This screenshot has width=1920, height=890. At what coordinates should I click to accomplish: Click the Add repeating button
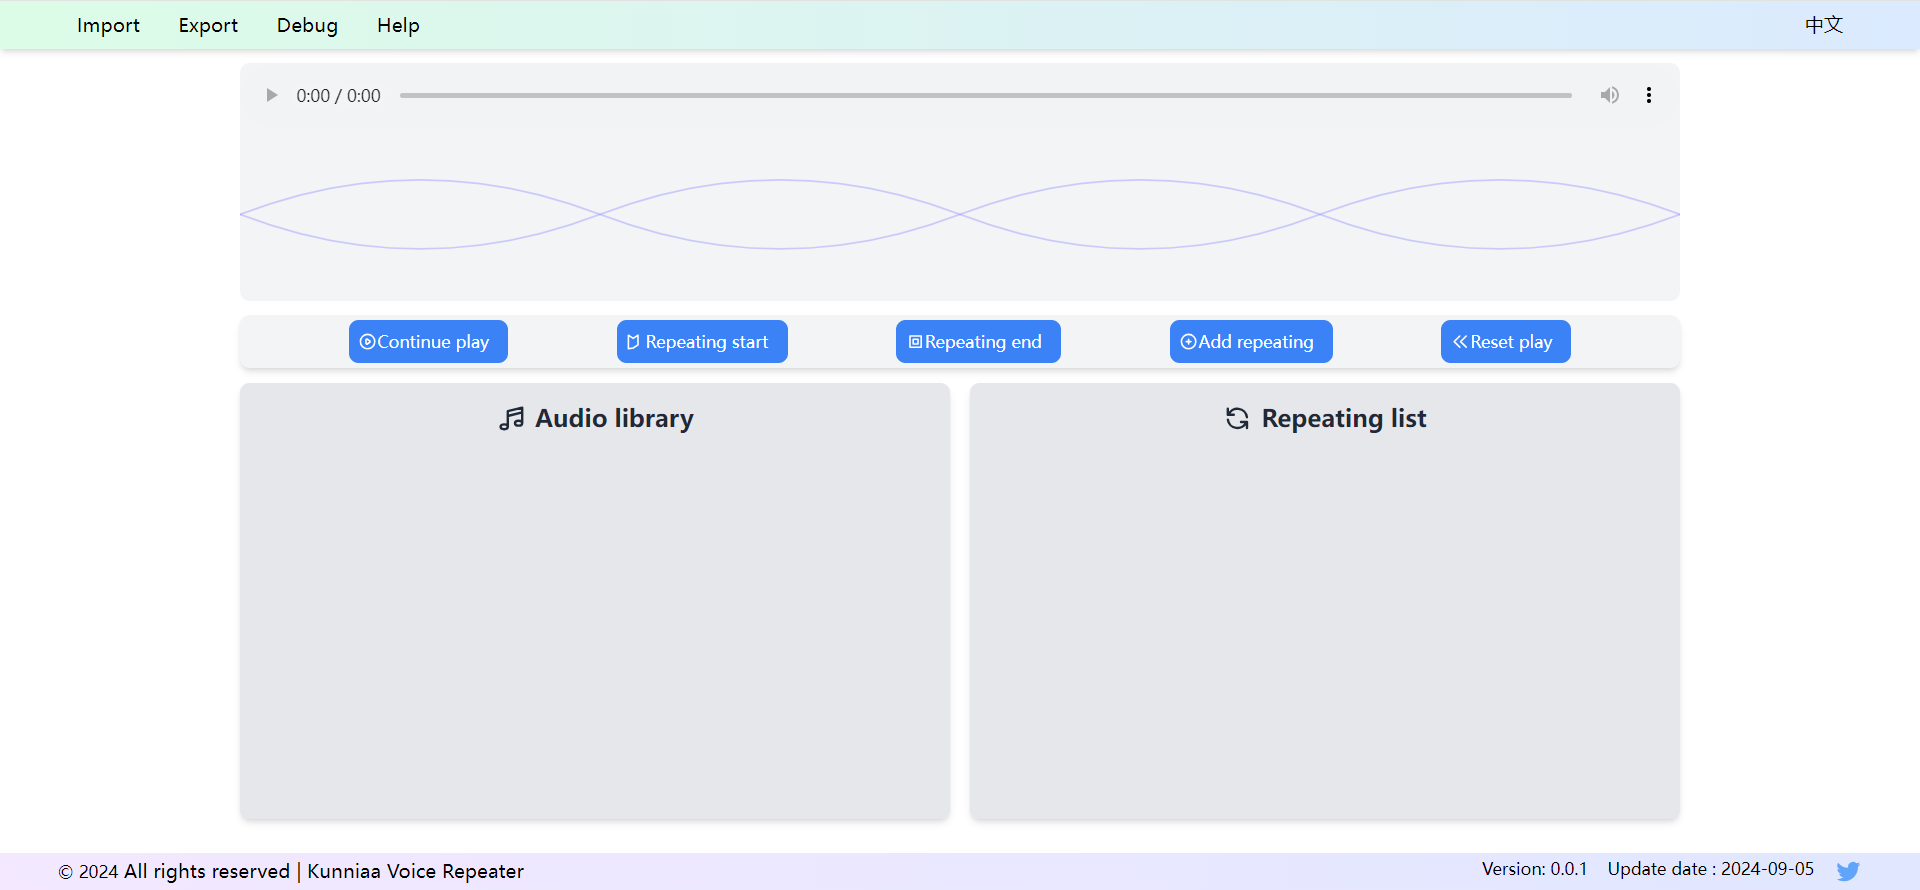coord(1251,342)
